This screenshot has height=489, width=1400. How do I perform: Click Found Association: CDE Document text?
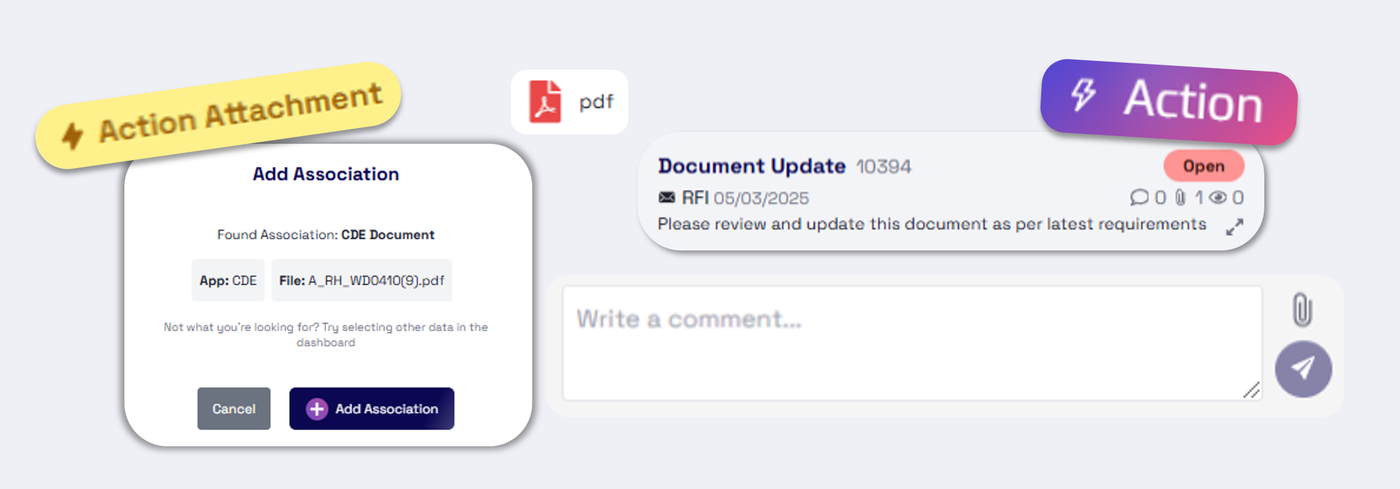[326, 235]
